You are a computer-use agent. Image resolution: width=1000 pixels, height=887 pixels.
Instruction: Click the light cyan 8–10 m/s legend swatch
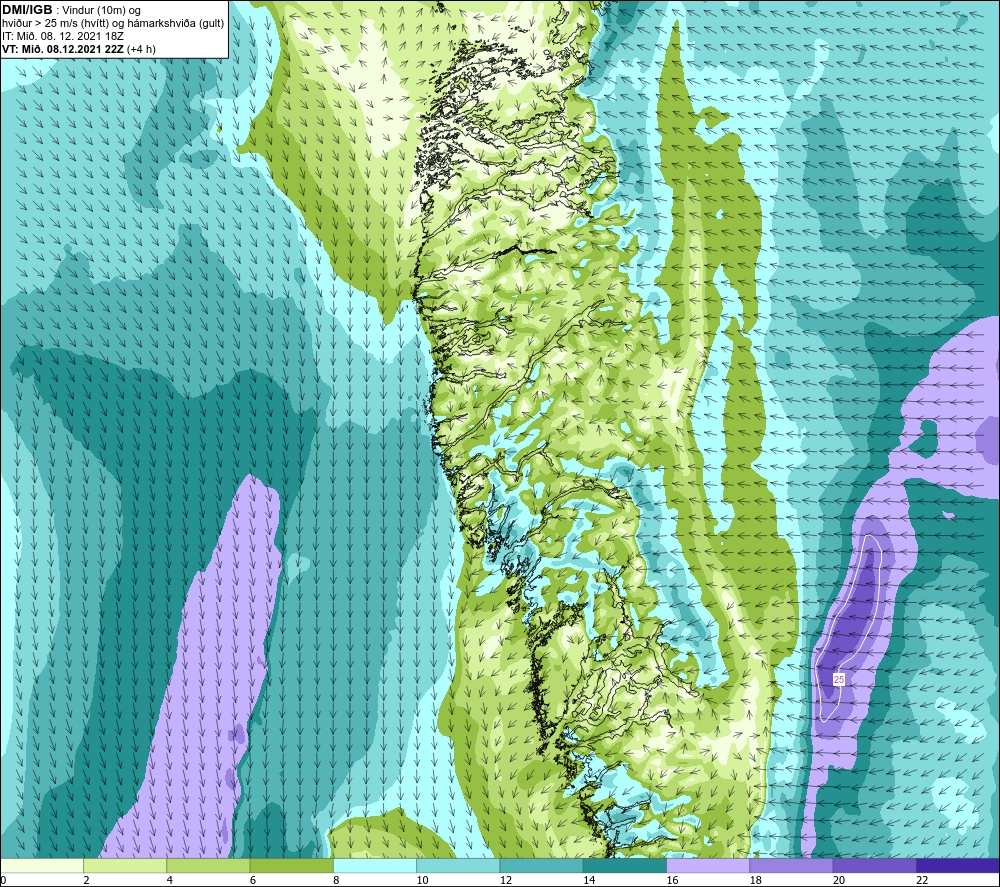375,866
